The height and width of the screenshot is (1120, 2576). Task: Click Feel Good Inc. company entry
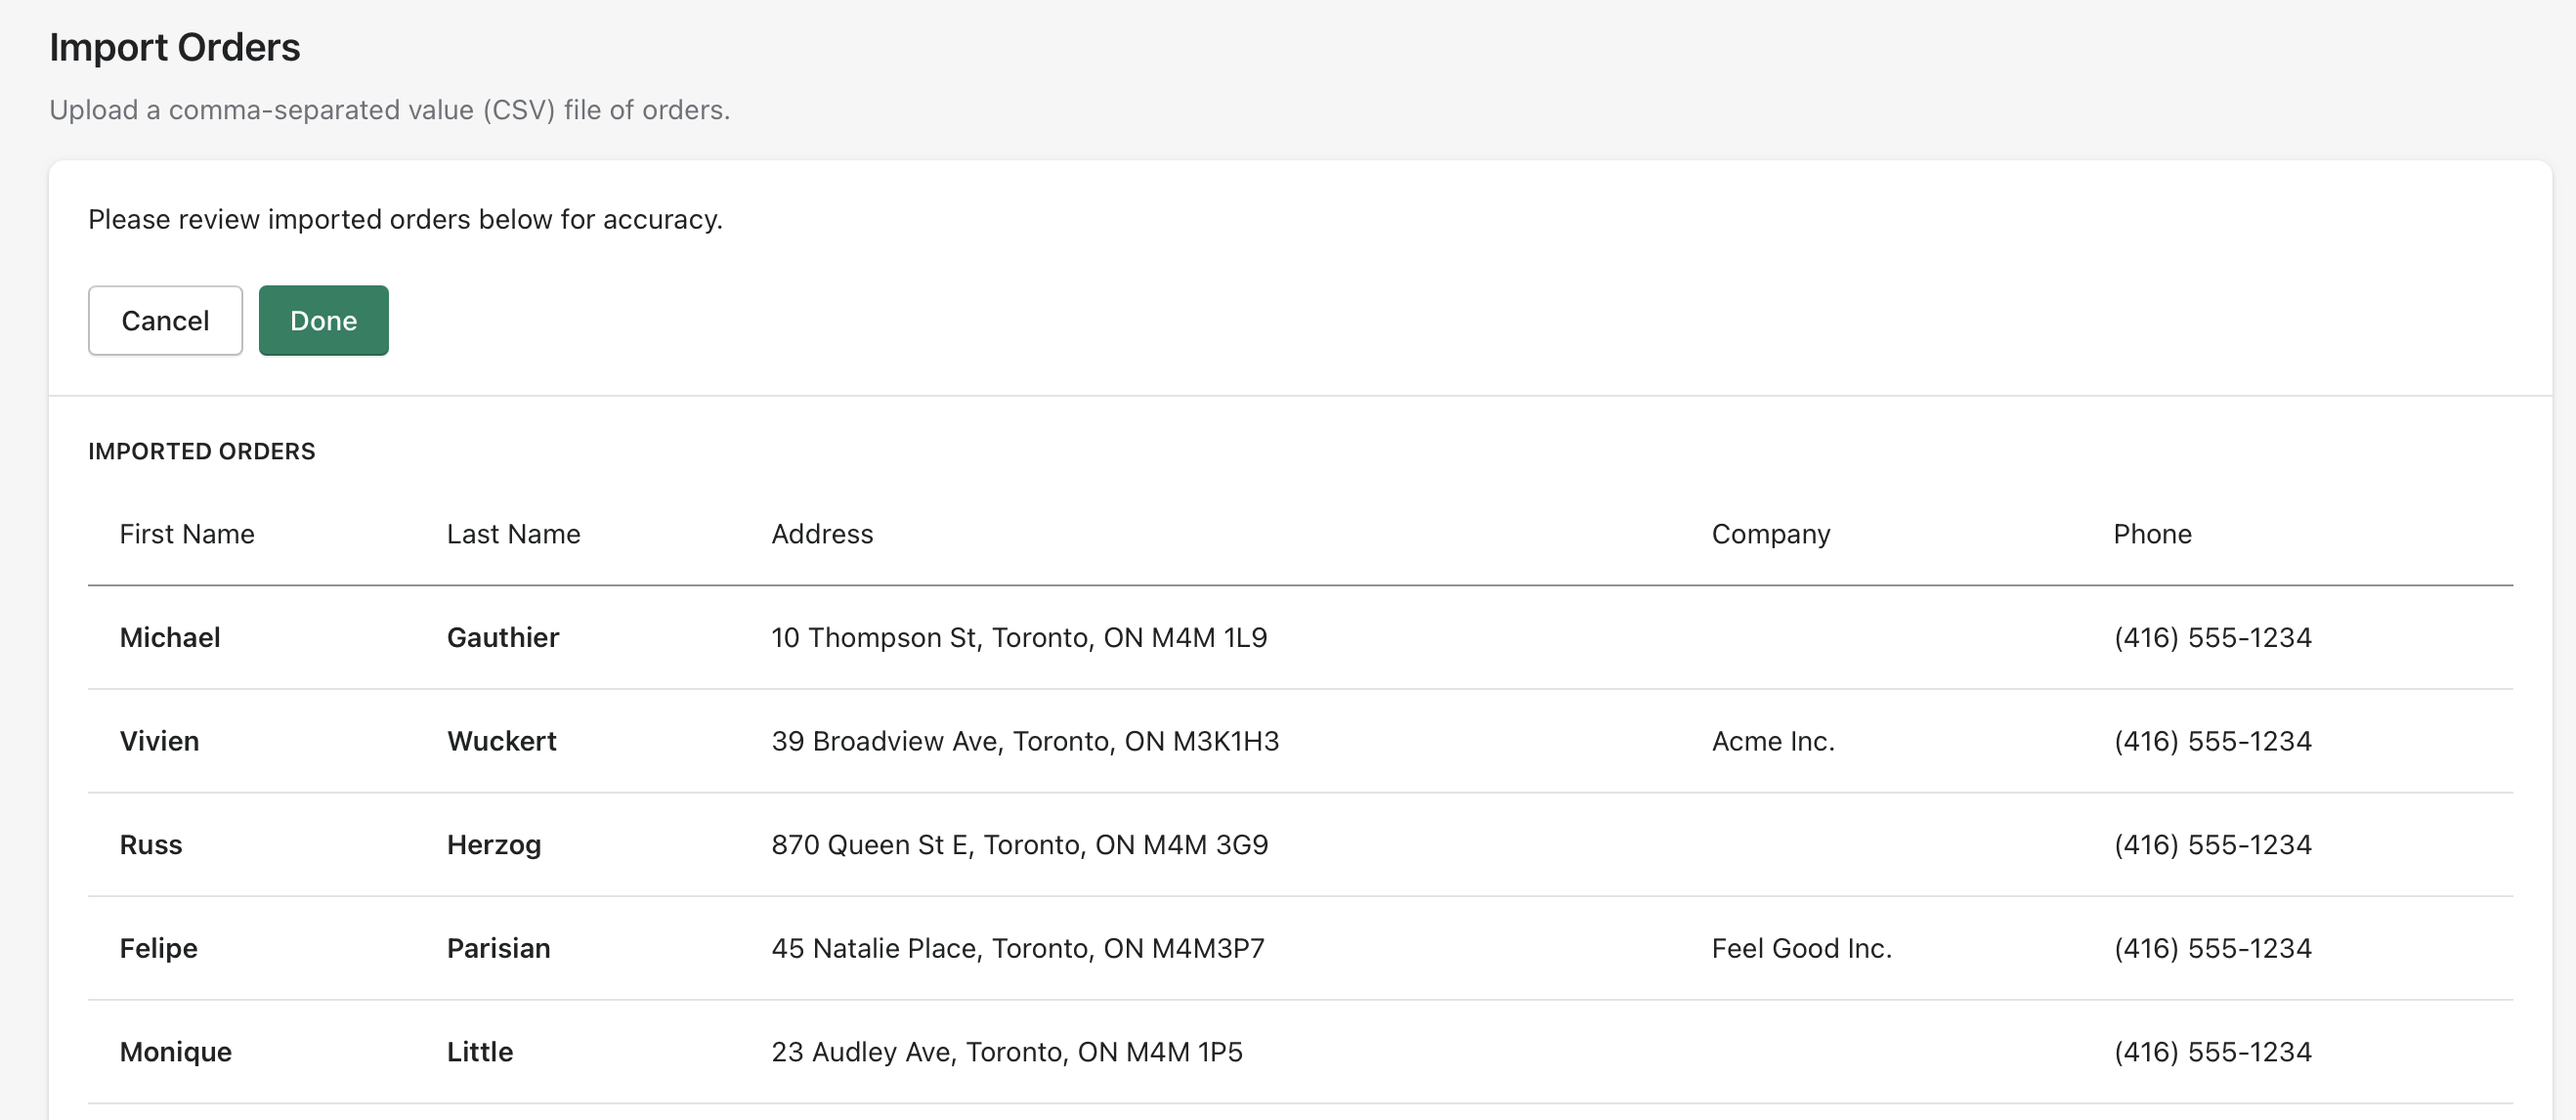coord(1801,948)
